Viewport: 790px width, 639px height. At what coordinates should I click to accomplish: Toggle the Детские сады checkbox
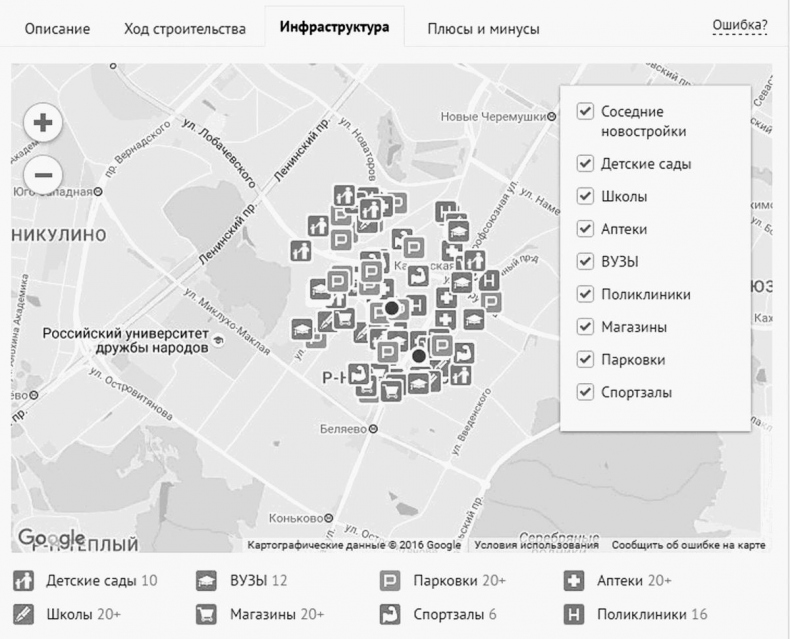[x=585, y=163]
